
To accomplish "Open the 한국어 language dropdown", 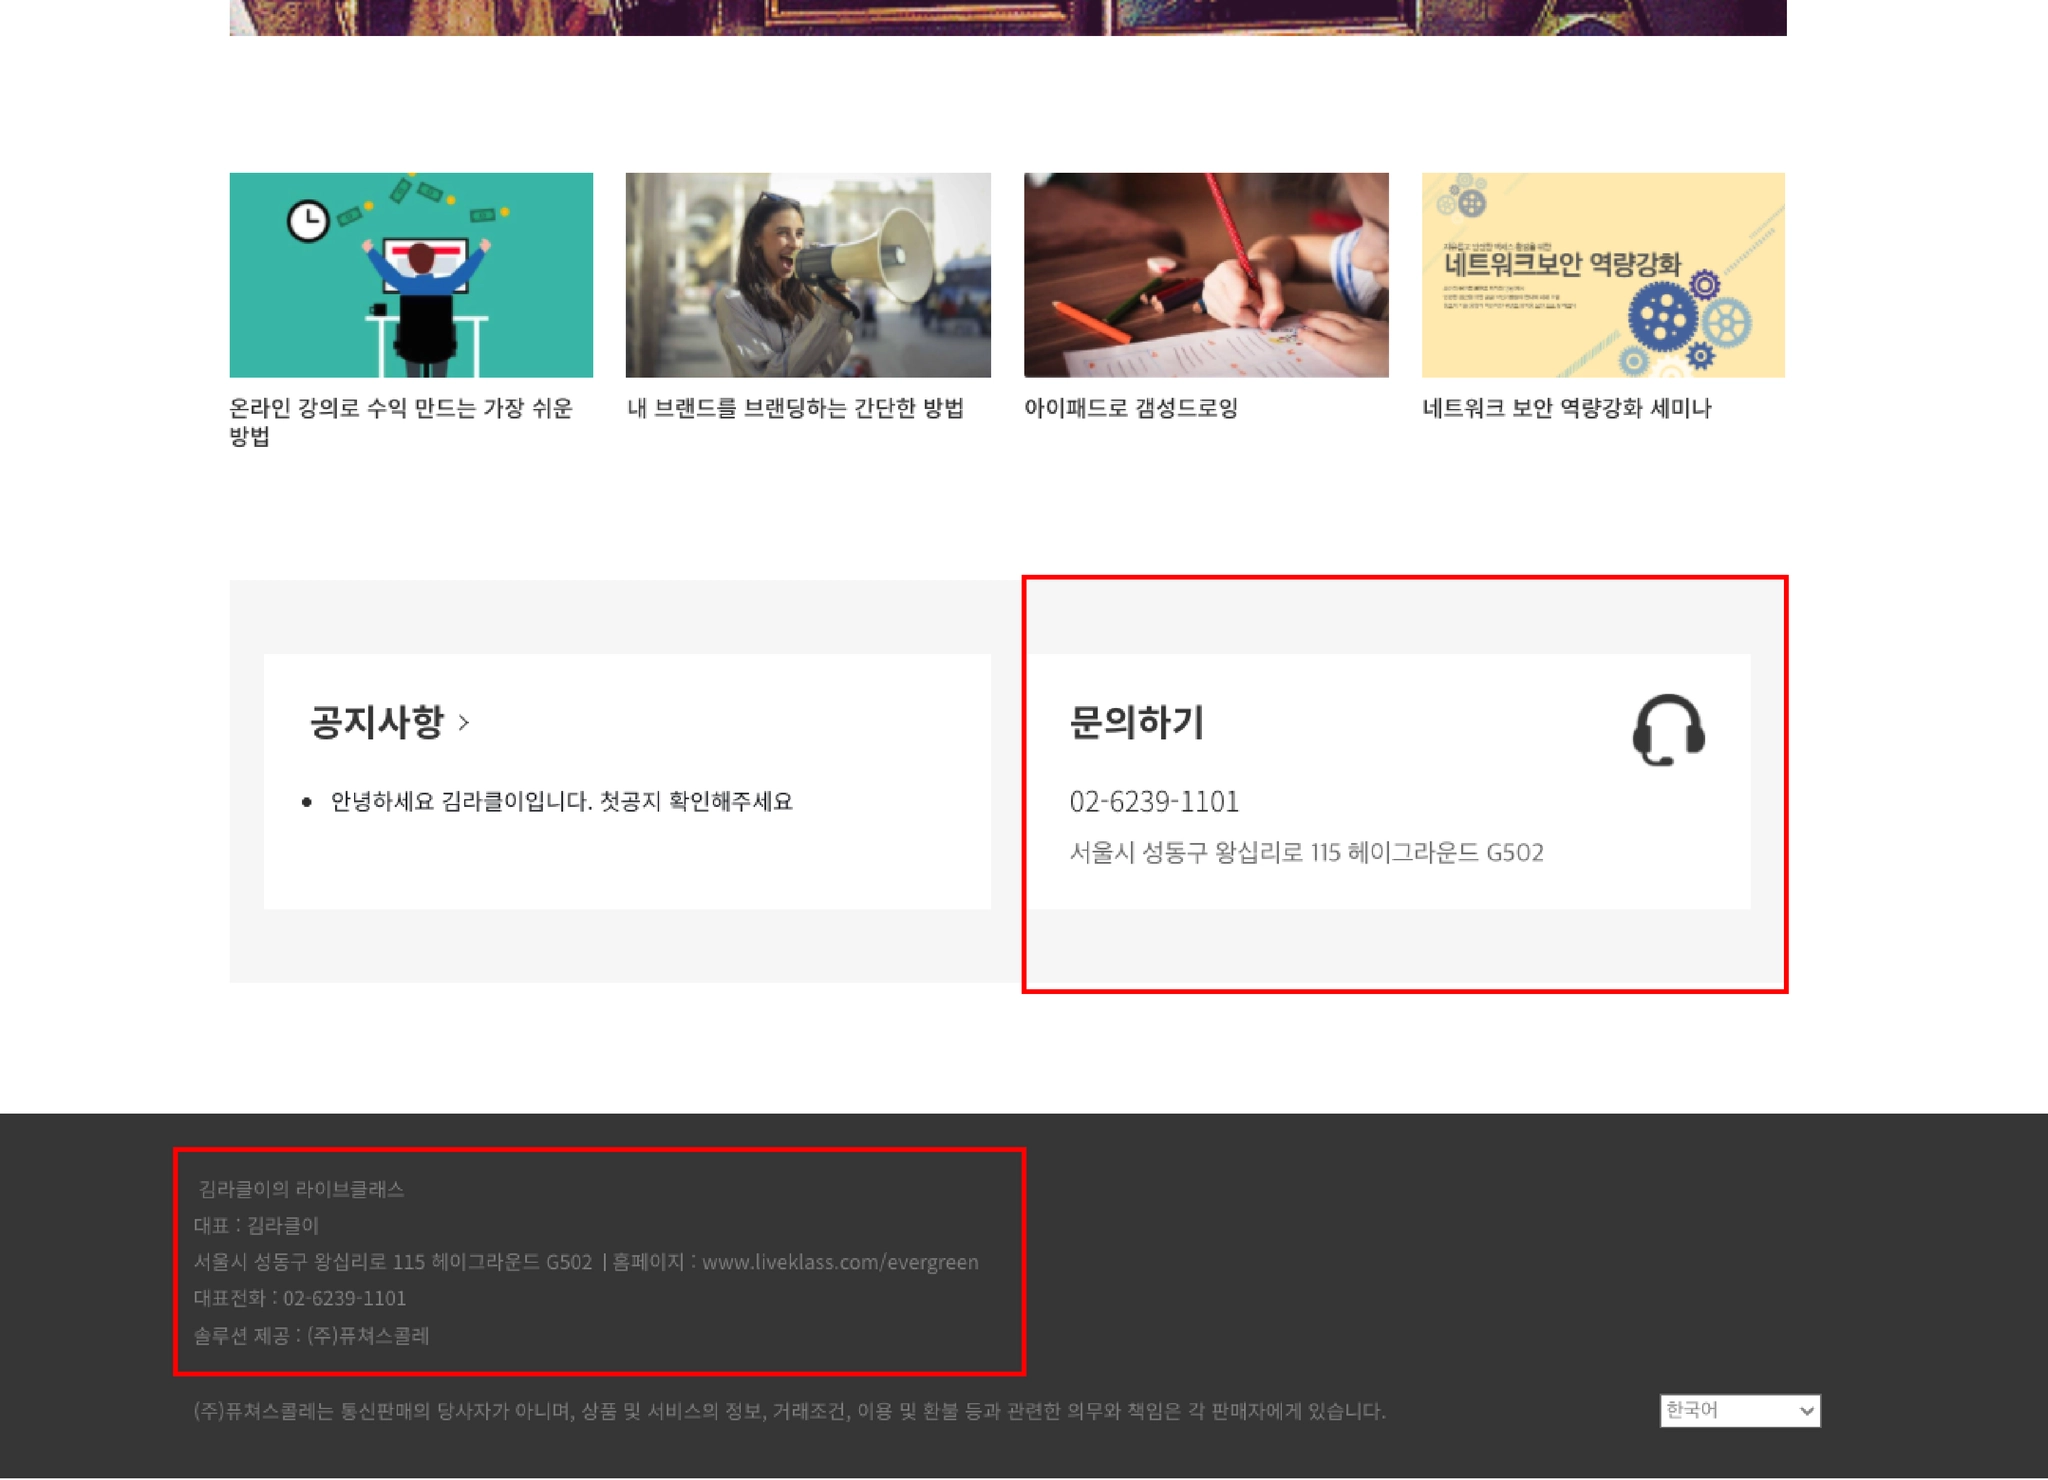I will 1739,1410.
